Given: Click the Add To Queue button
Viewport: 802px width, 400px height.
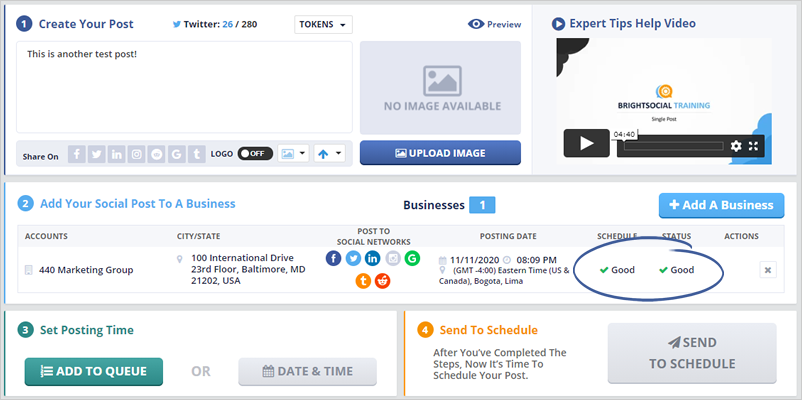Looking at the screenshot, I should coord(92,371).
